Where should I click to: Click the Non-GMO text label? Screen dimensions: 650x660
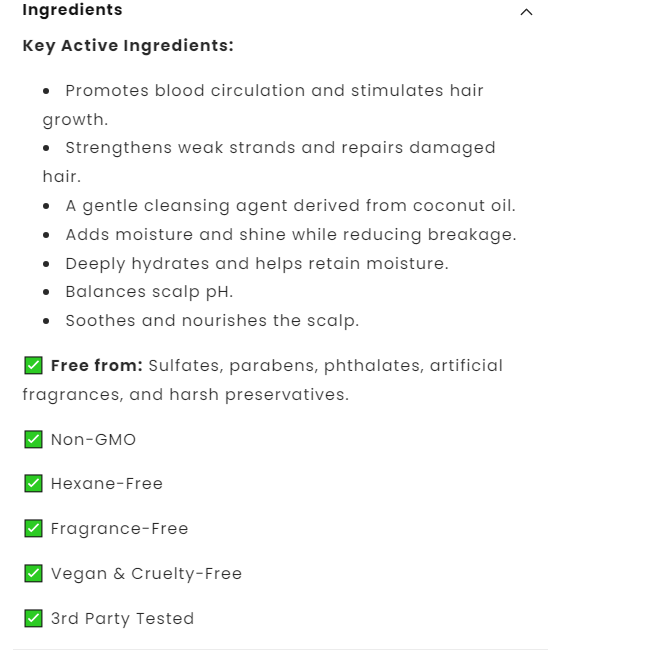pos(93,439)
